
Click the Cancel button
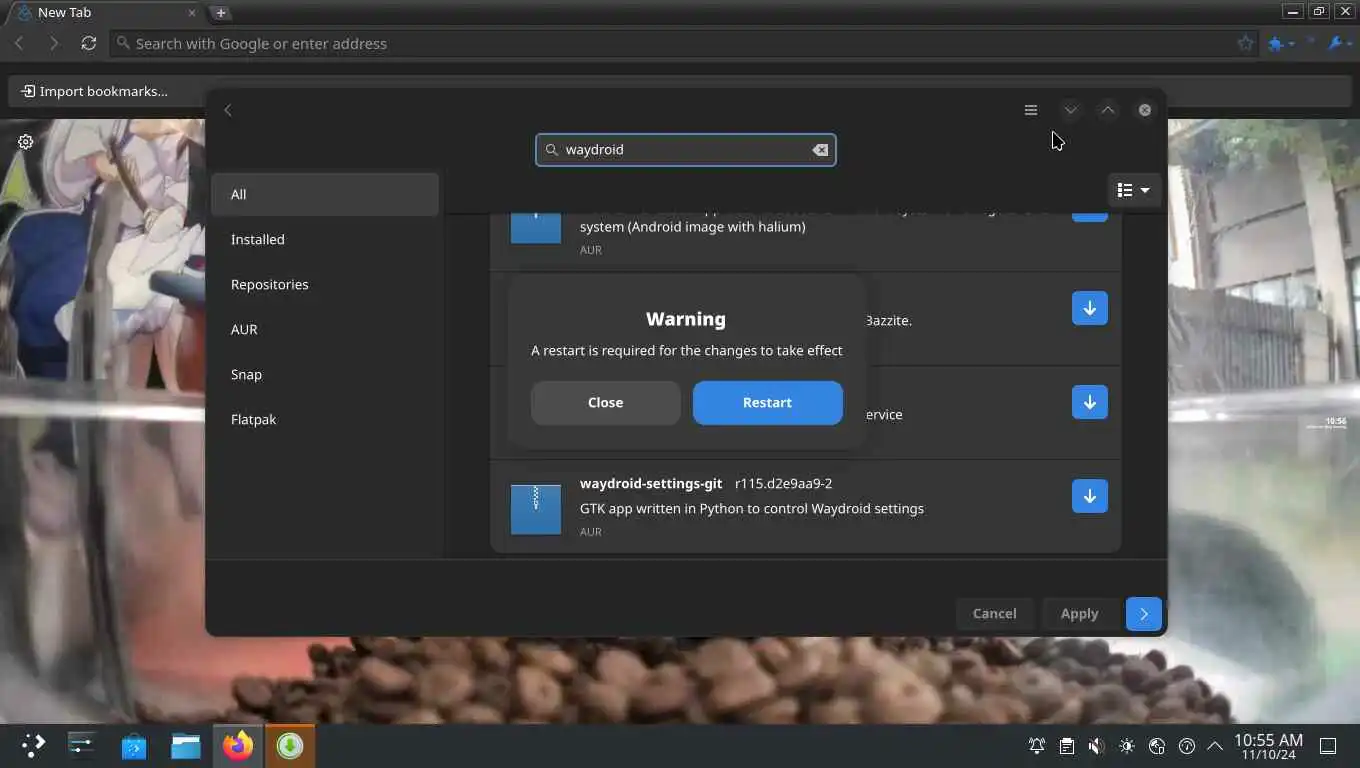[x=994, y=614]
